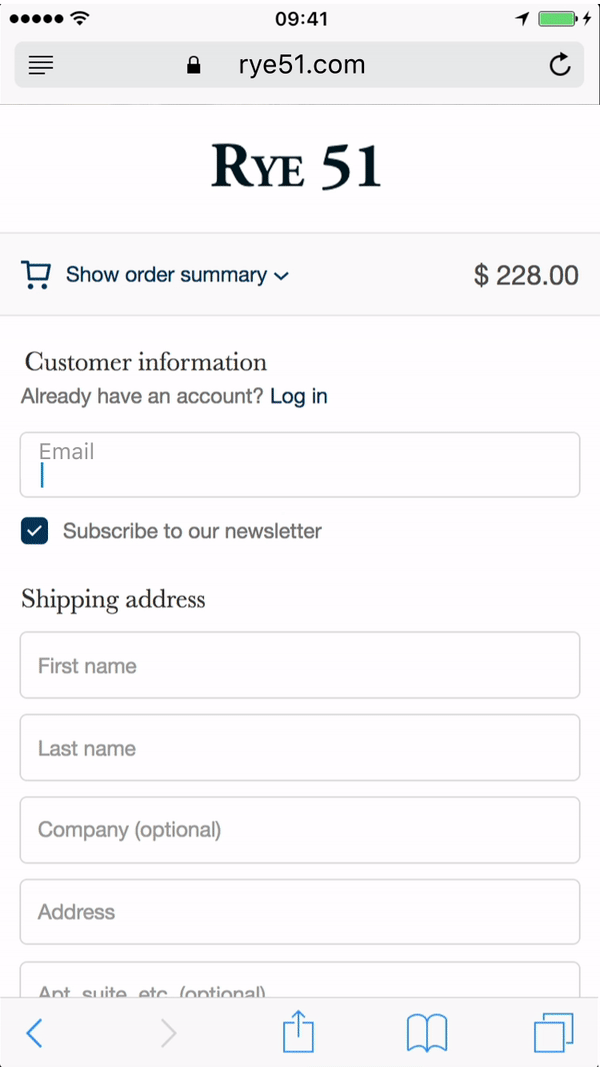This screenshot has height=1067, width=600.
Task: Reload the rye51.com page
Action: (560, 66)
